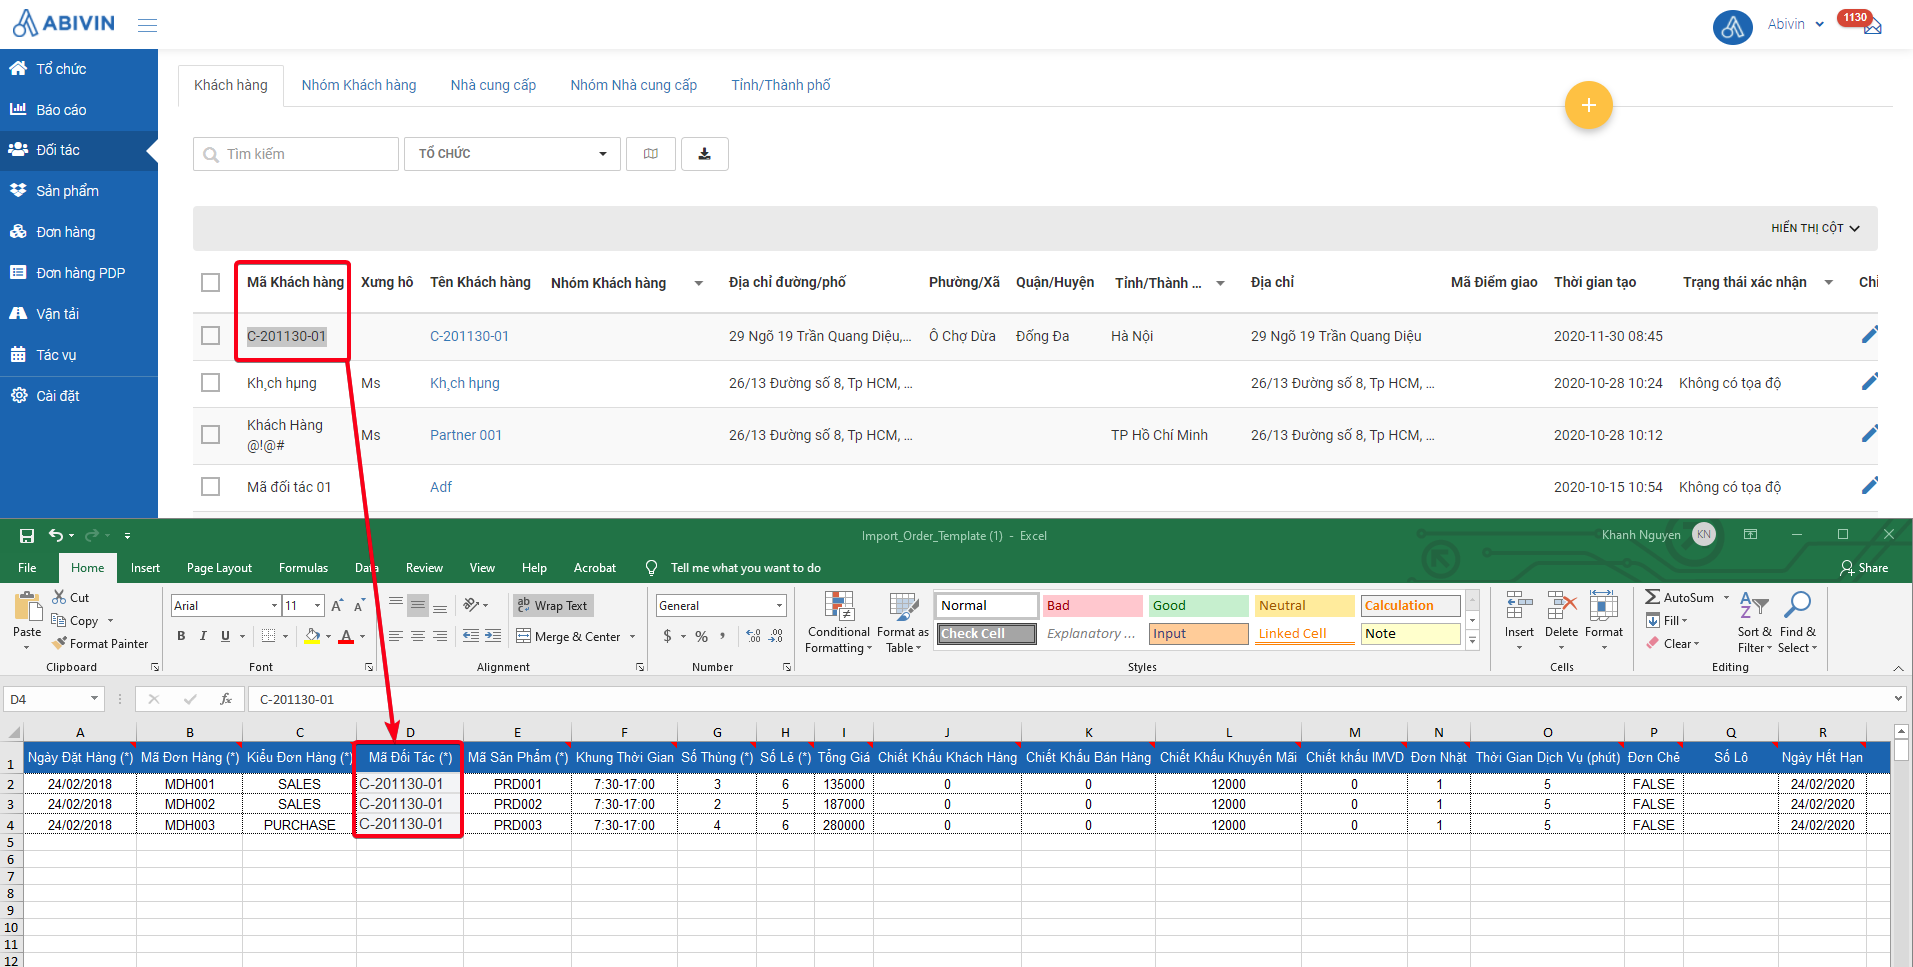Click the Delete cells icon in Excel
This screenshot has width=1913, height=967.
(x=1561, y=606)
